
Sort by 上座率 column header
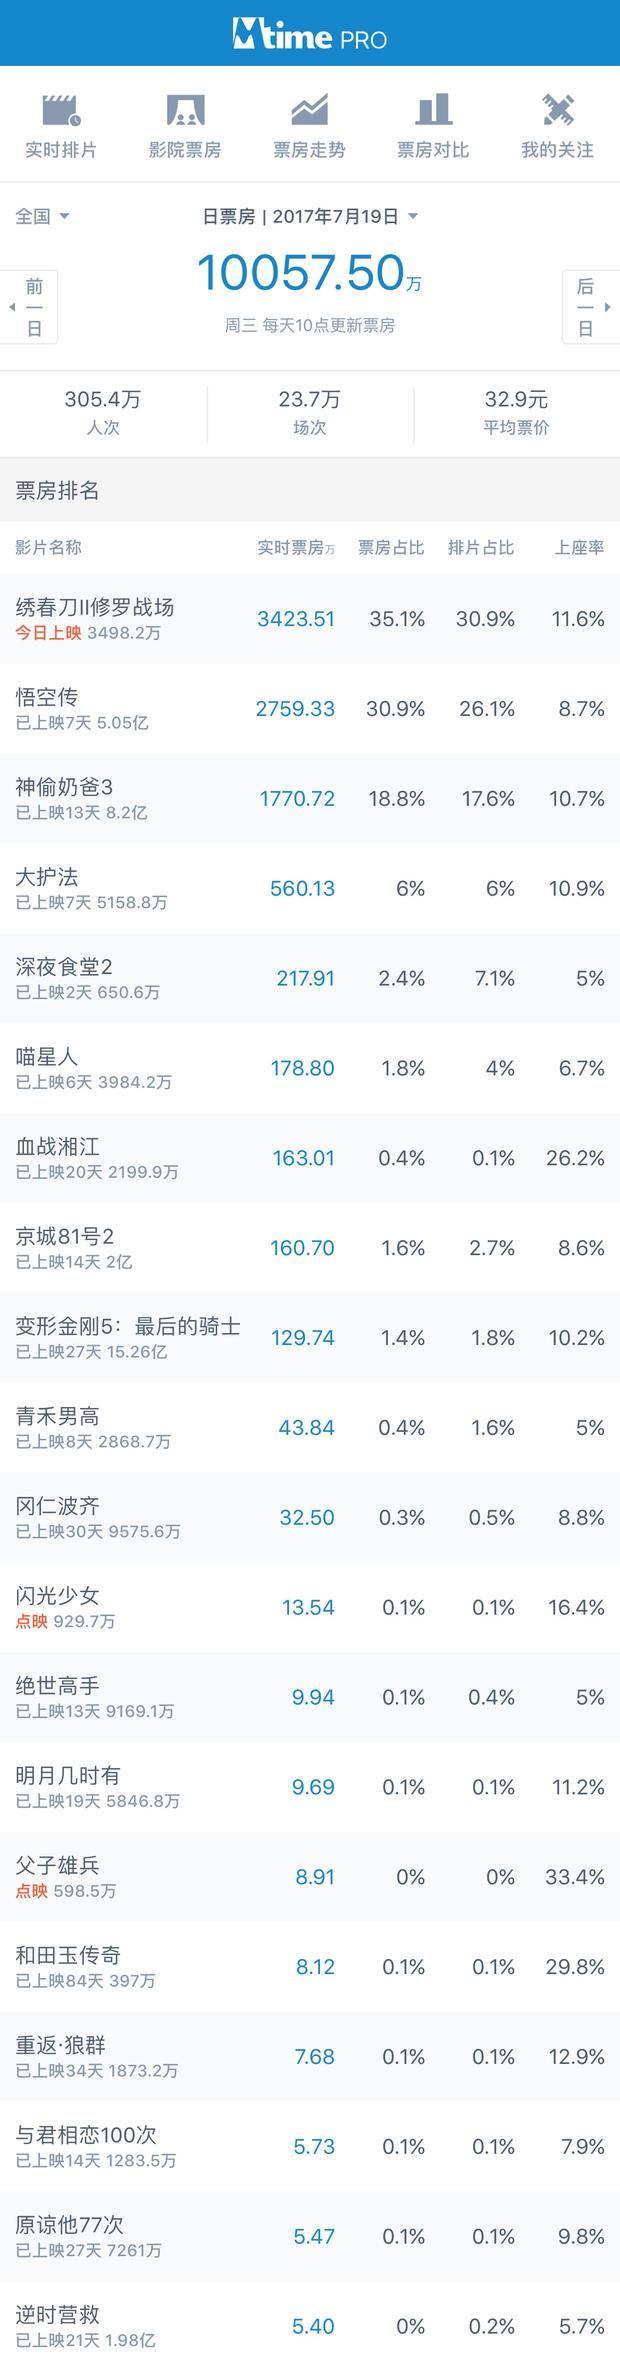pos(580,547)
